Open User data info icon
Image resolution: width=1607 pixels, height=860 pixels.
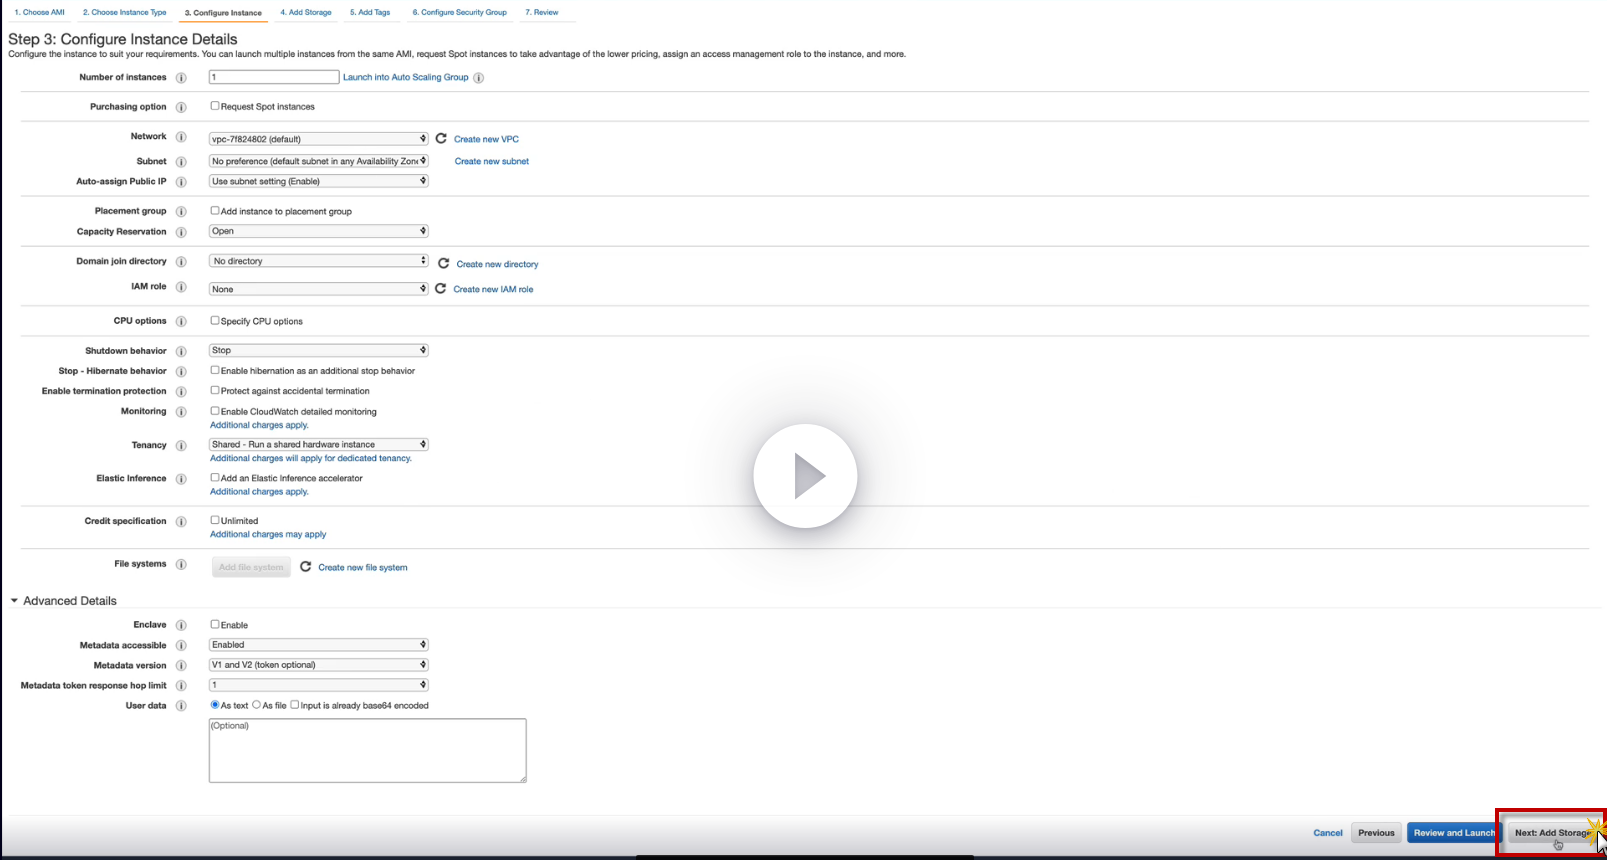[x=181, y=706]
